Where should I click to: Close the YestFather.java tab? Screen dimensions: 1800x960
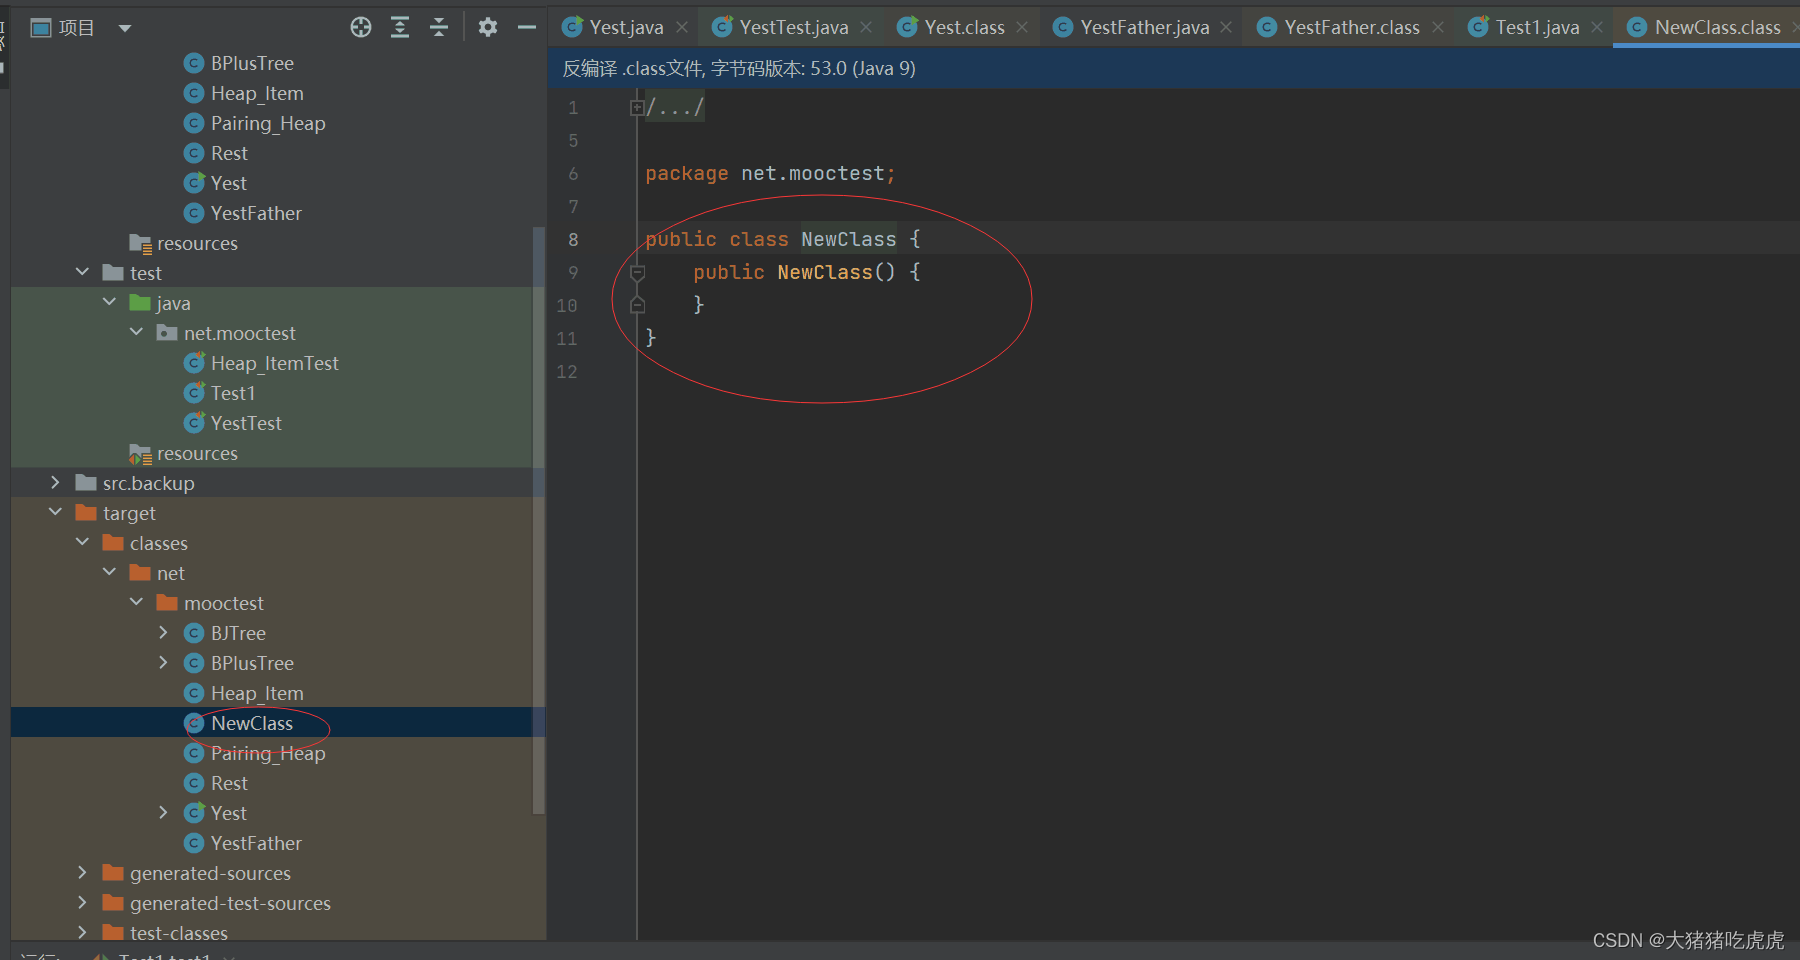1226,27
